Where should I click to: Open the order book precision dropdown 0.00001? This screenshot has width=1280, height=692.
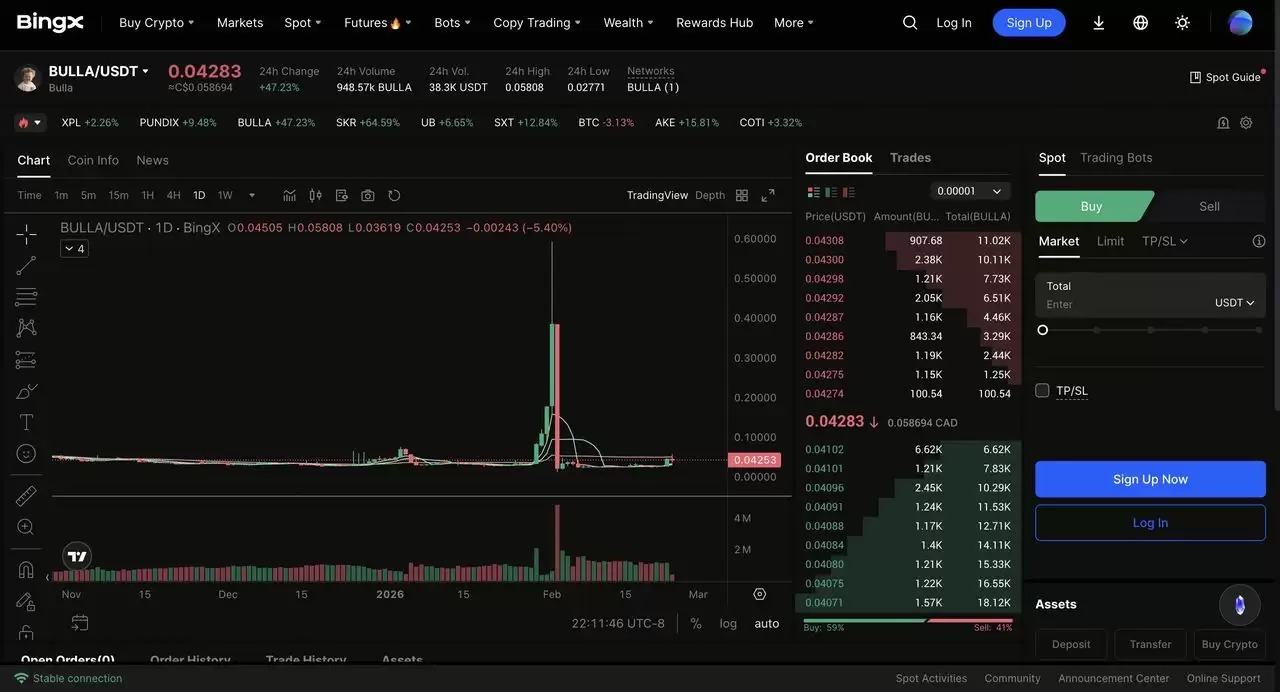point(969,191)
